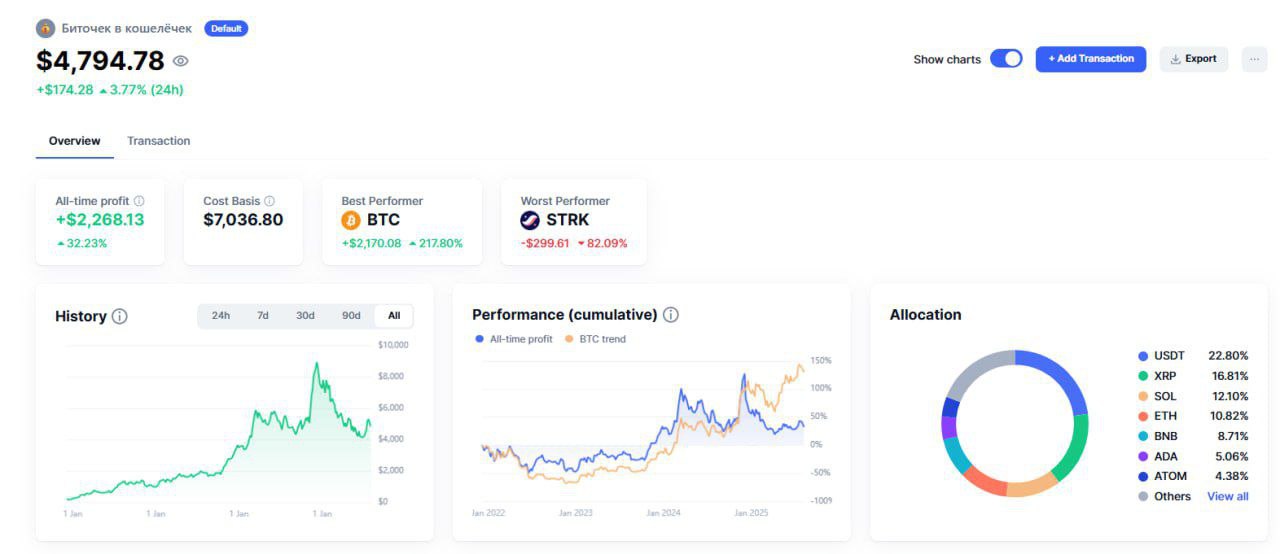Select 30d history range
The width and height of the screenshot is (1280, 554).
(x=305, y=316)
